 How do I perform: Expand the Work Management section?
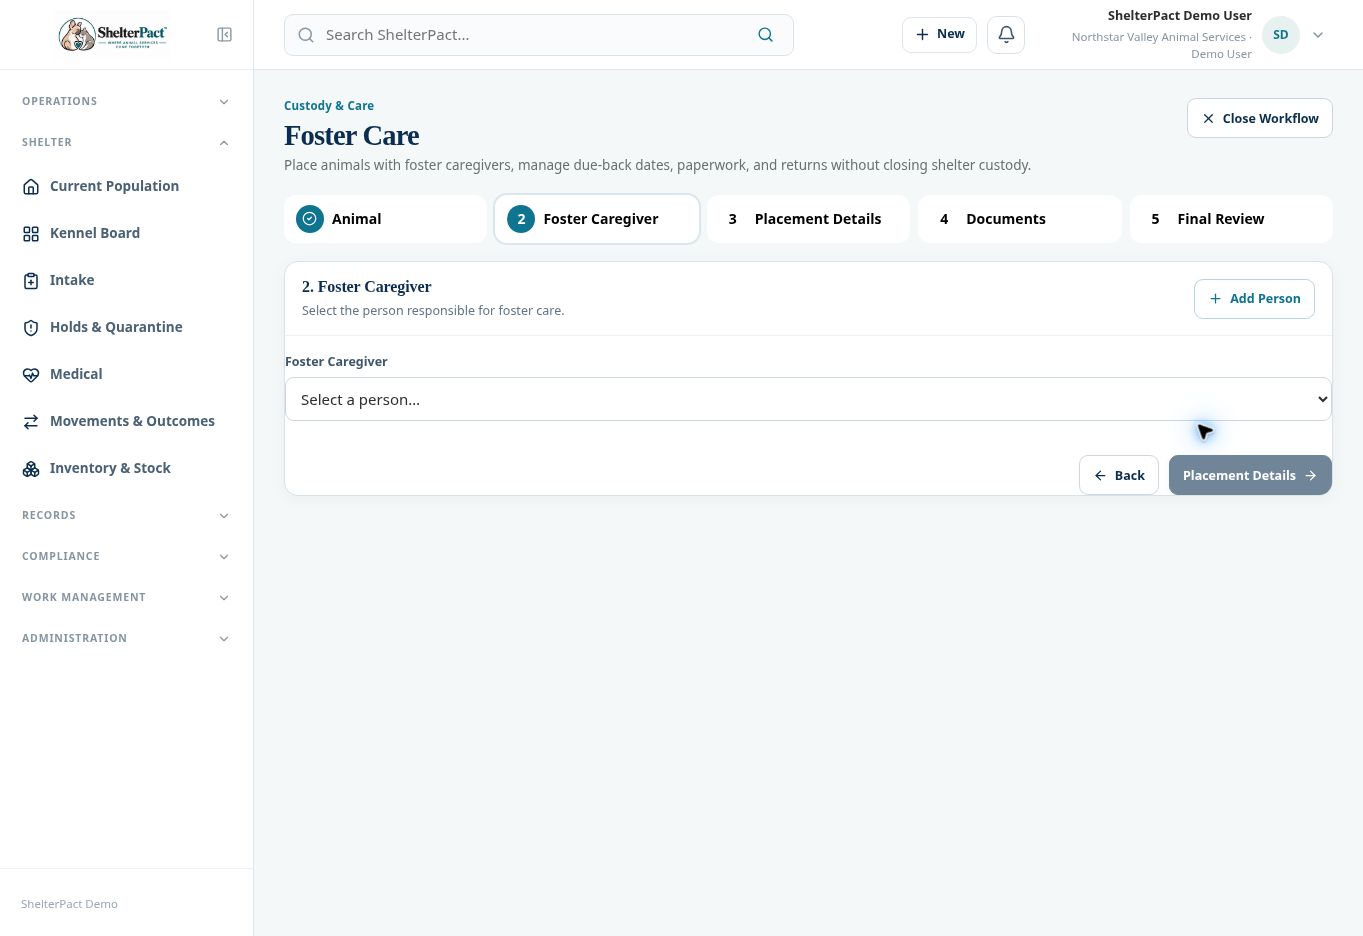[126, 597]
